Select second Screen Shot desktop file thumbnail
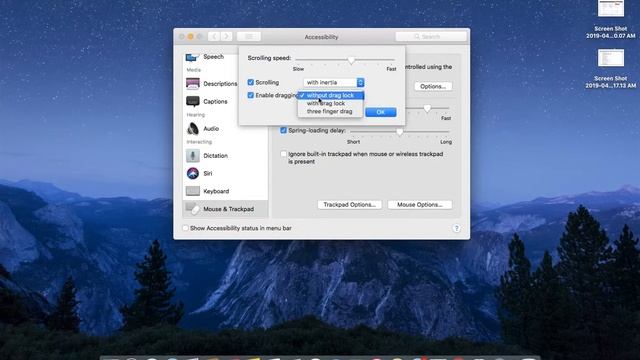This screenshot has height=360, width=640. coord(611,58)
